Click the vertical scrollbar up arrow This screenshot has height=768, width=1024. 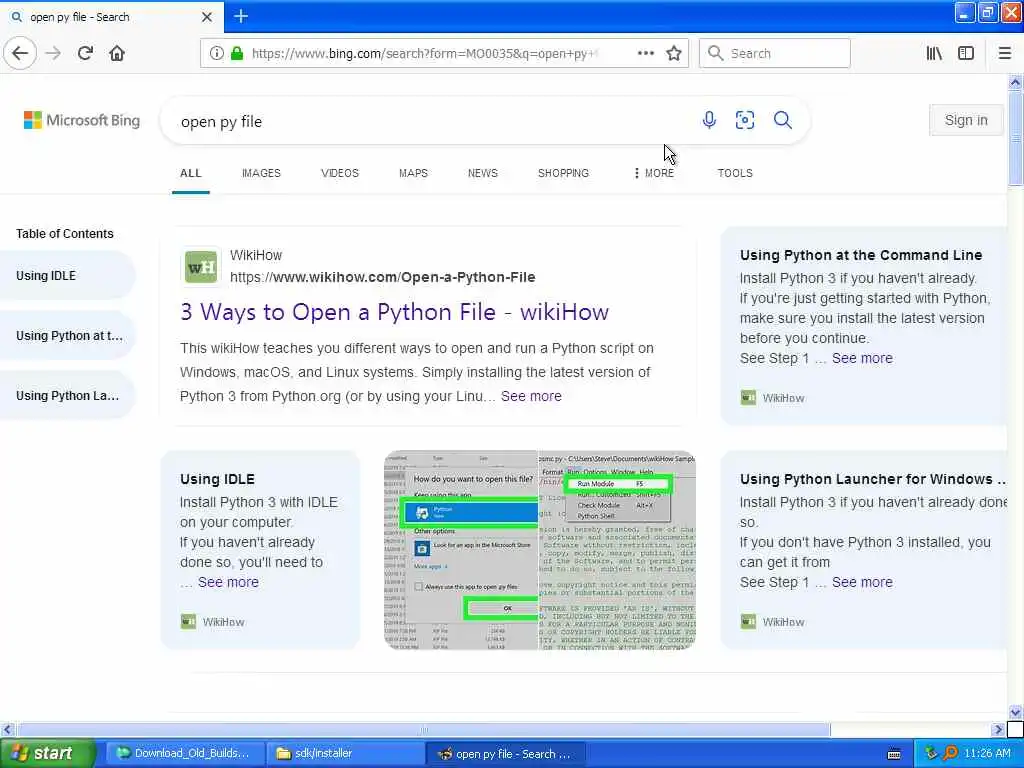click(x=1015, y=82)
